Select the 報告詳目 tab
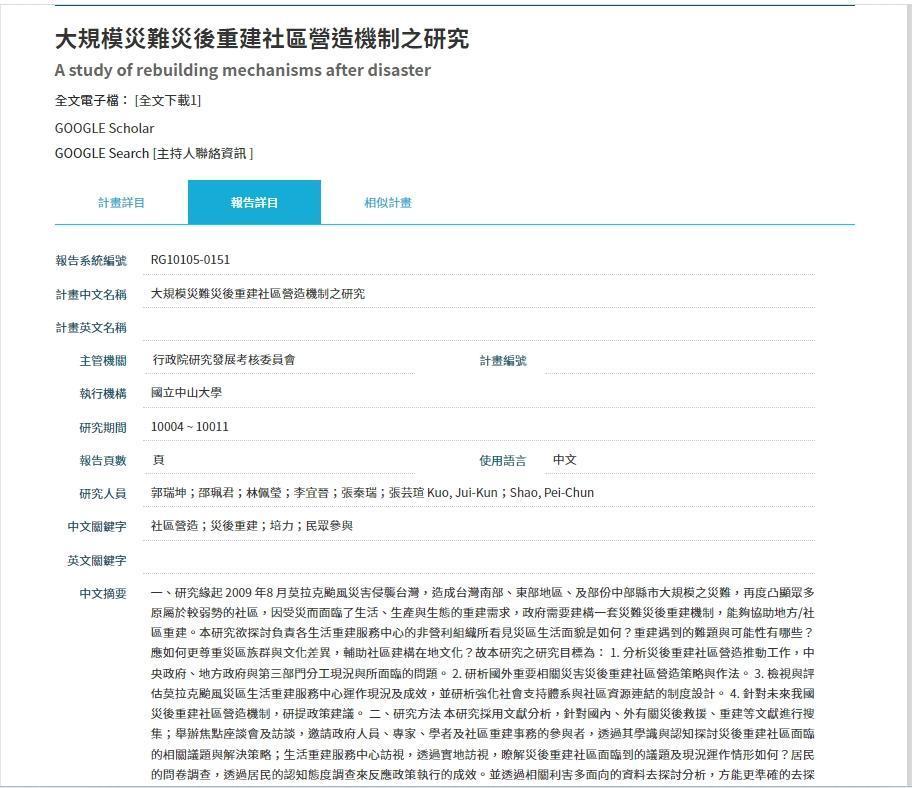The image size is (912, 788). pyautogui.click(x=254, y=202)
